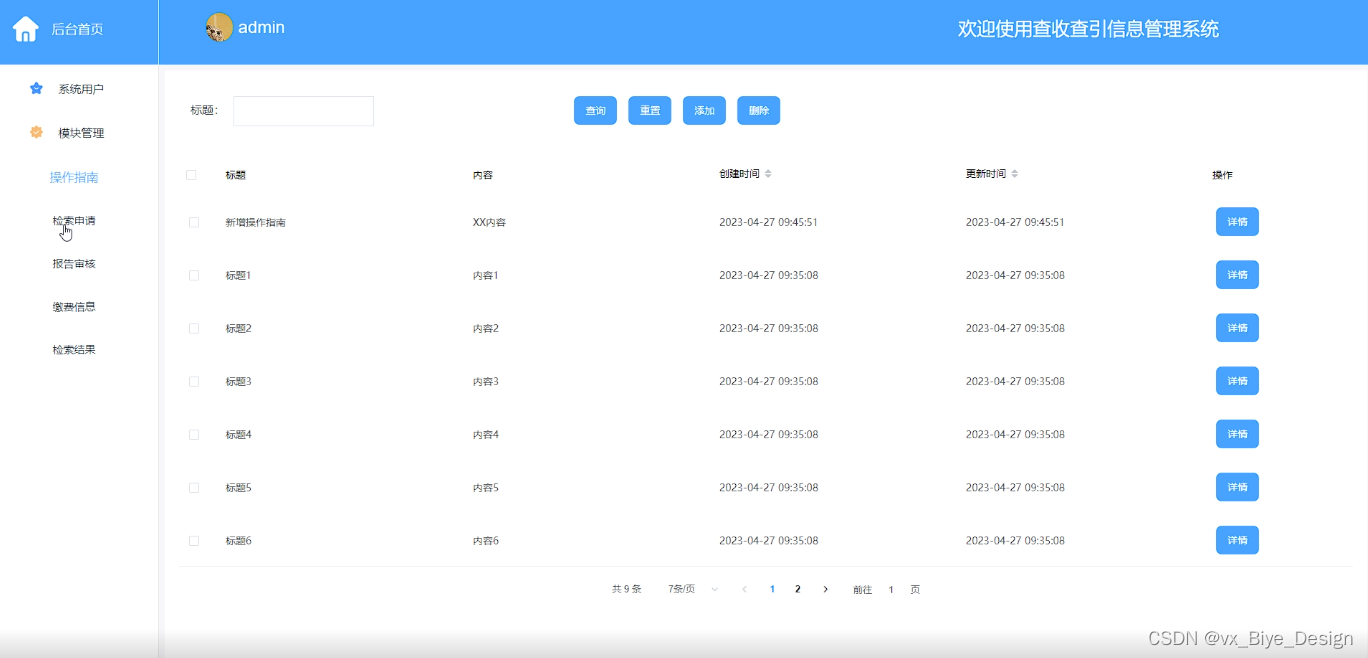
Task: Click the star icon beside 系统用户
Action: (37, 89)
